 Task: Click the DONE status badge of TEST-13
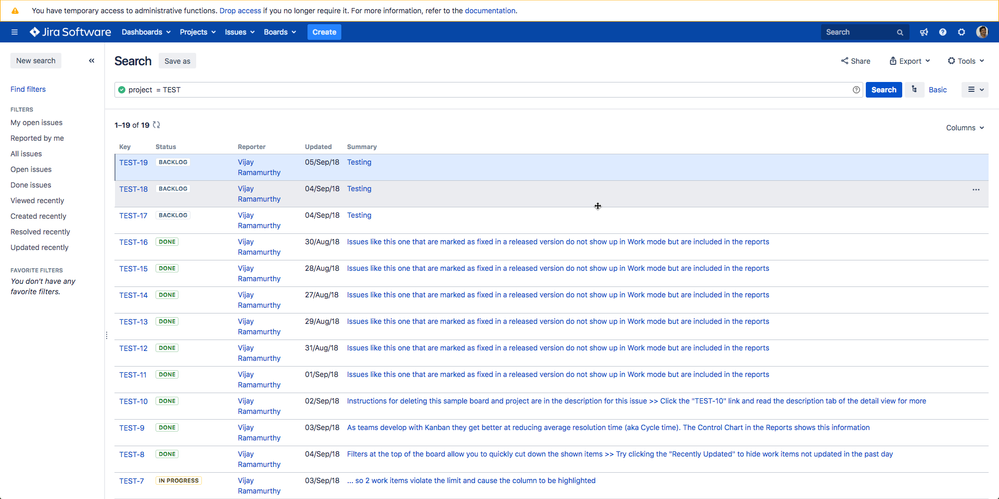(167, 321)
